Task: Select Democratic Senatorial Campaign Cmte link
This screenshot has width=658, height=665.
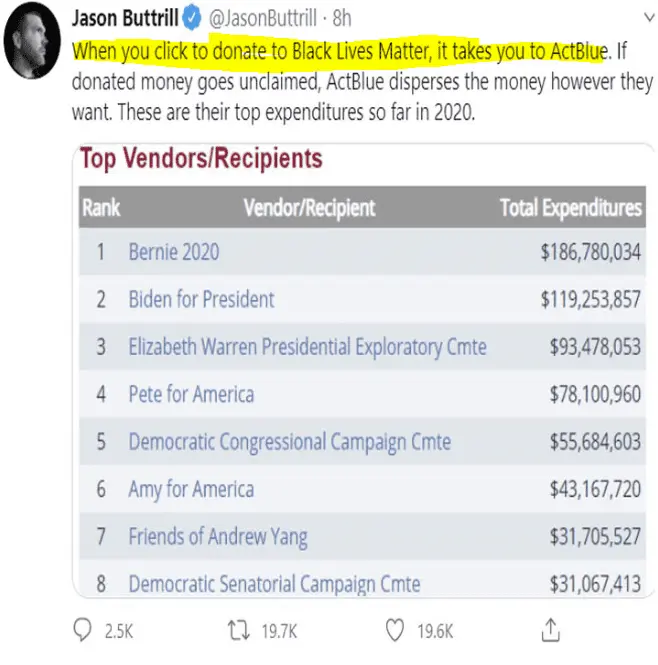Action: [x=274, y=583]
